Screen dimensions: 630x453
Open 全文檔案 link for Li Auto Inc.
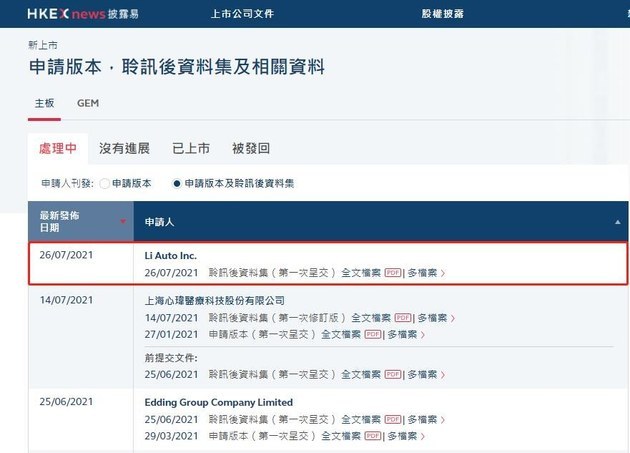[361, 273]
